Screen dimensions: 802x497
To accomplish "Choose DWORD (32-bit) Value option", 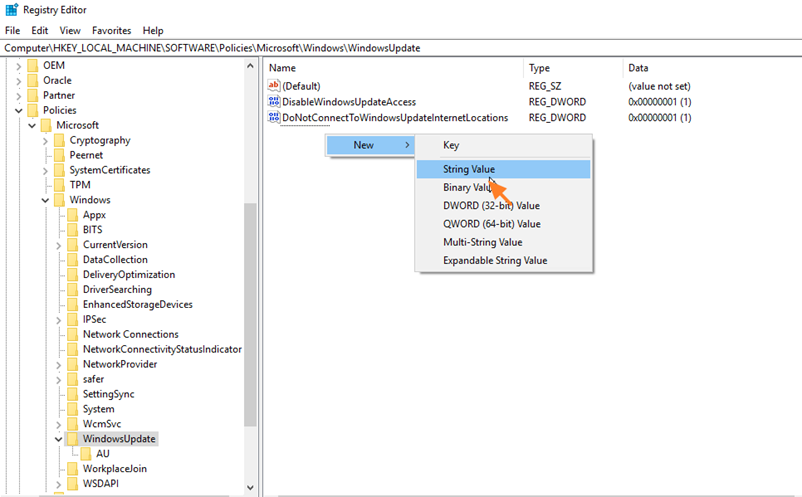I will pyautogui.click(x=503, y=206).
